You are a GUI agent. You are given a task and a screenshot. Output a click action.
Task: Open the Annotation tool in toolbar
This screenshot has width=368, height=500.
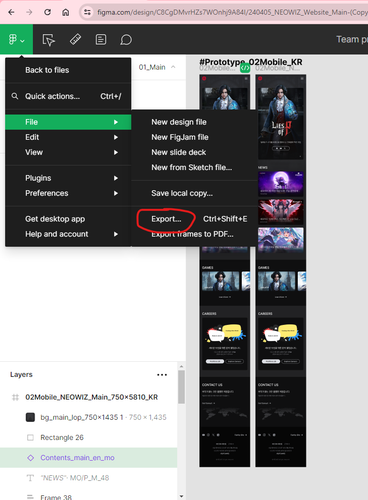pyautogui.click(x=101, y=39)
